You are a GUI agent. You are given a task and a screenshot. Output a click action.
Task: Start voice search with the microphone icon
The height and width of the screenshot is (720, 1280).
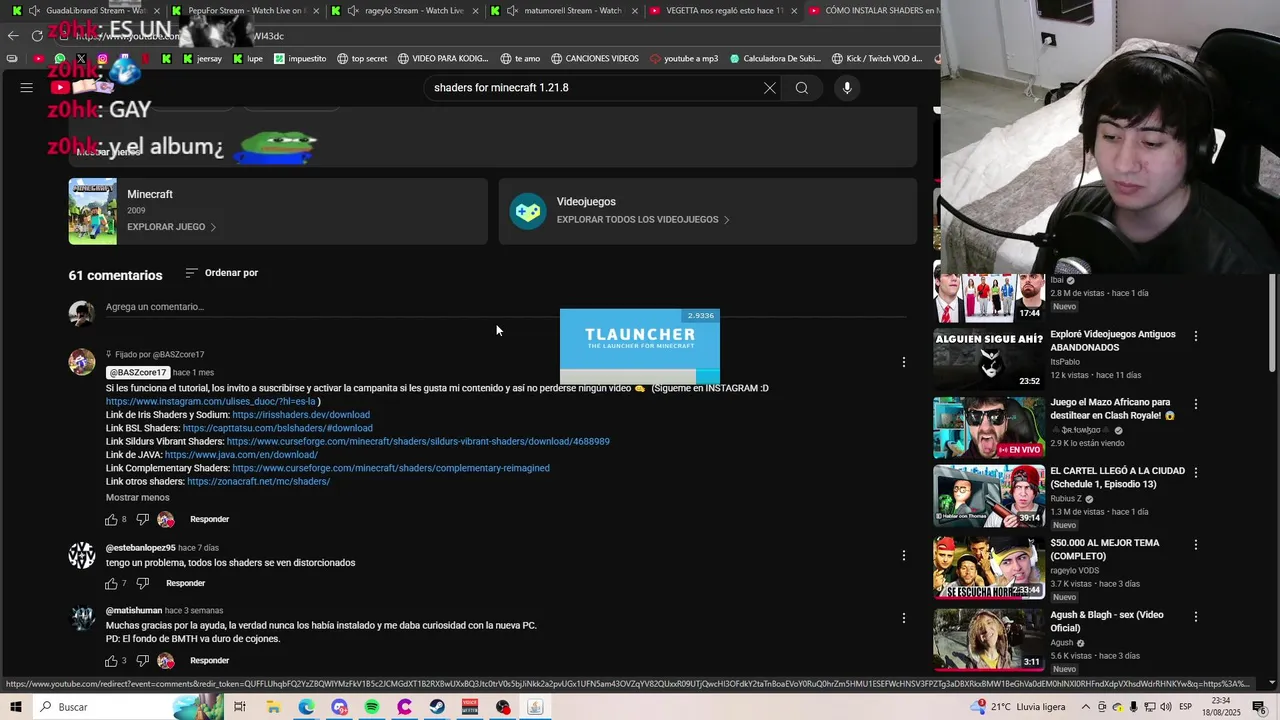[x=847, y=88]
